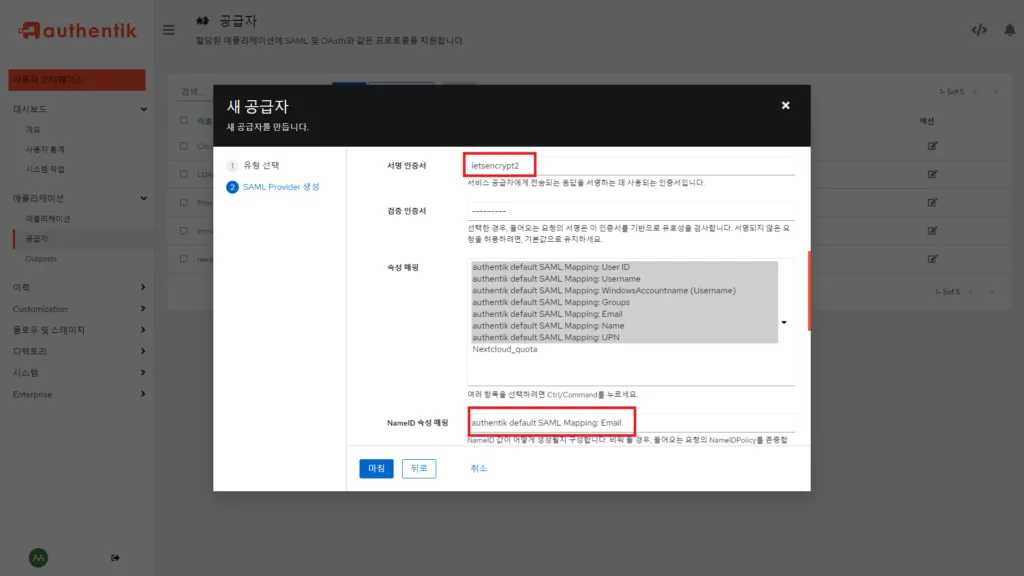Open the notifications bell icon

pos(1008,31)
